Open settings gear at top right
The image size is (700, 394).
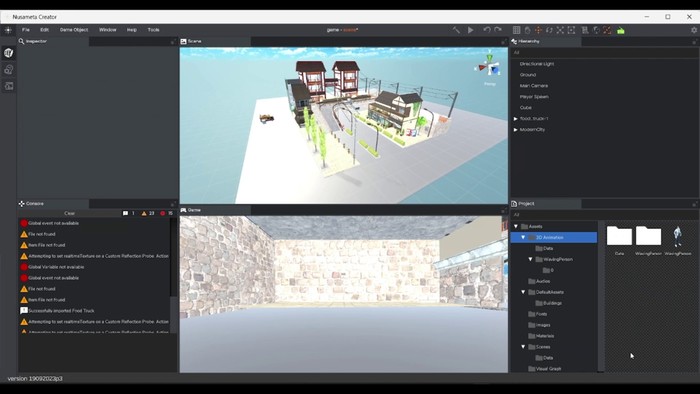point(694,30)
